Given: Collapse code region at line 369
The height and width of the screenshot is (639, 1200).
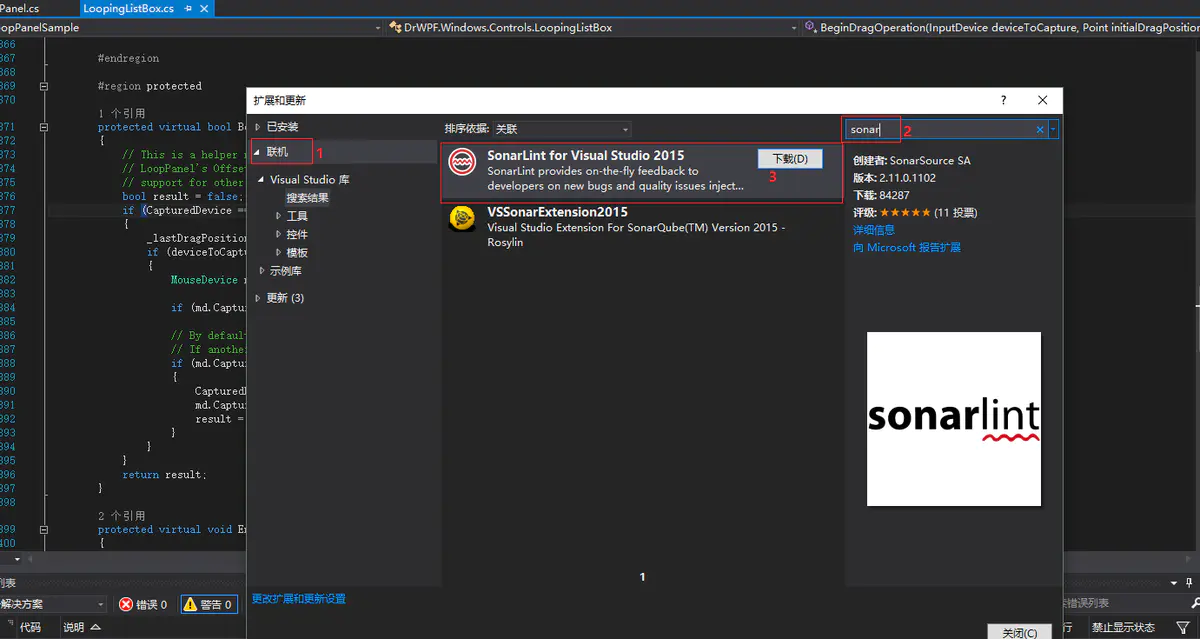Looking at the screenshot, I should click(44, 87).
